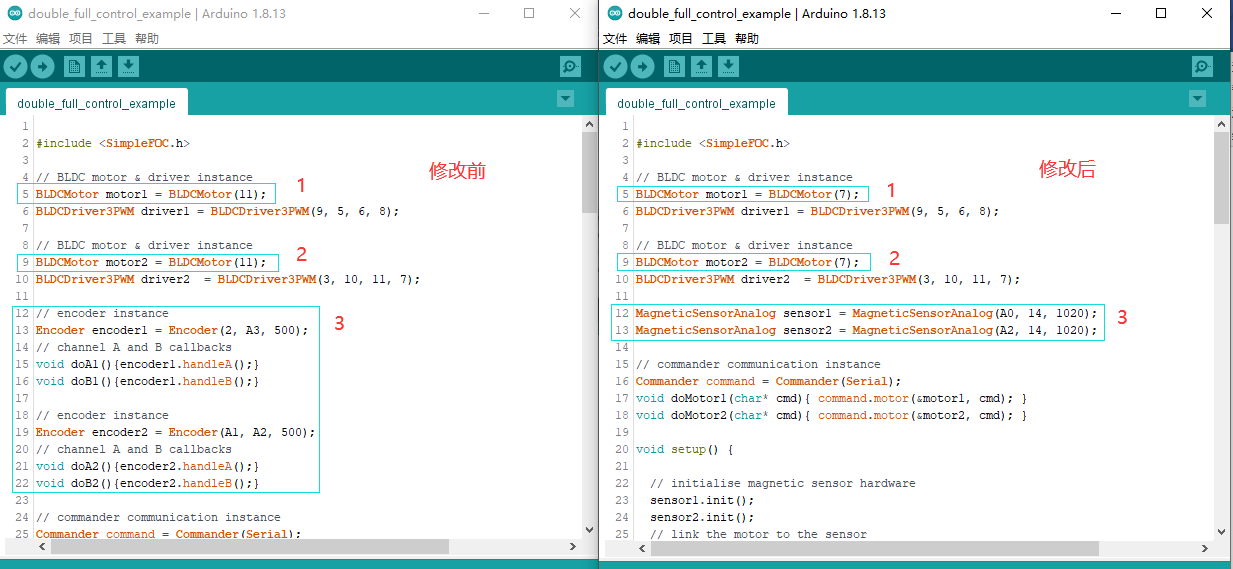Click Save sketch icon in left window
The height and width of the screenshot is (569, 1233).
128,67
